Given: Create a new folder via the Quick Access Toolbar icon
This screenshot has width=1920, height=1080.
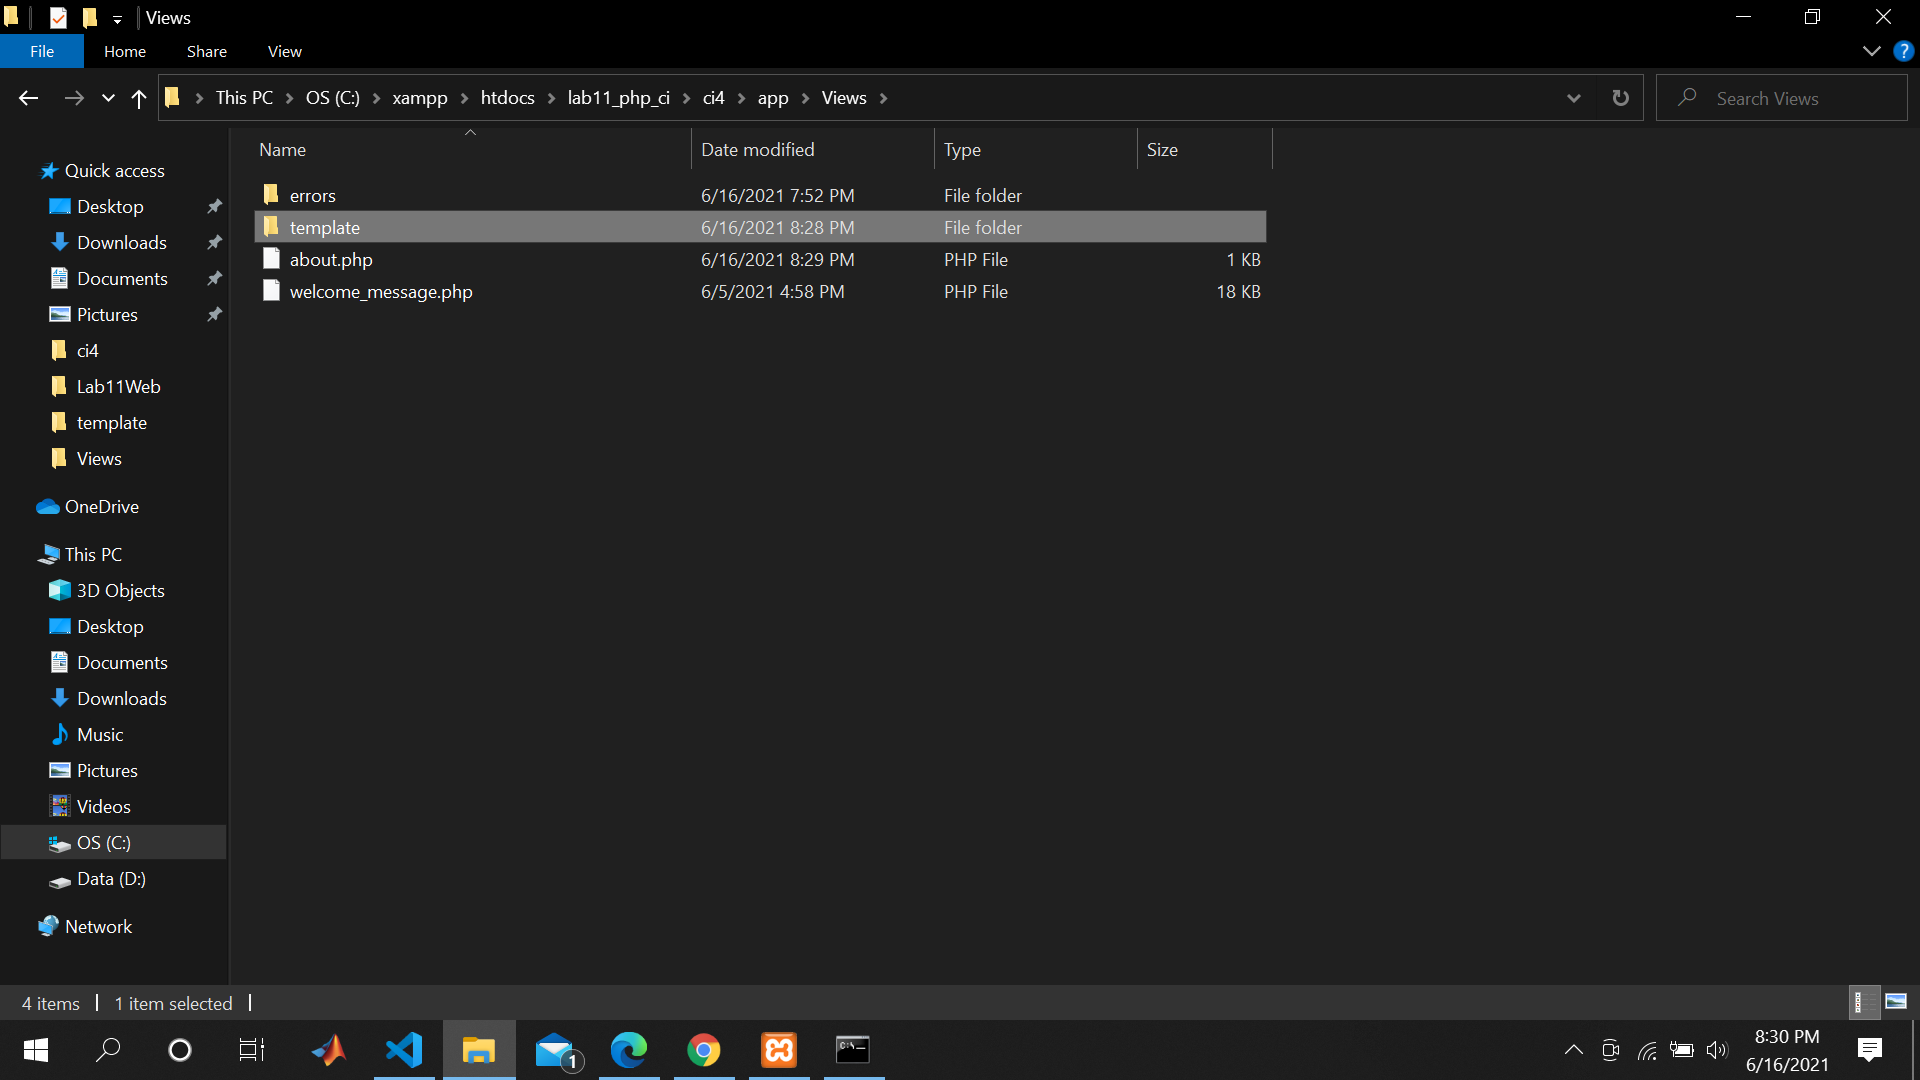Looking at the screenshot, I should (x=89, y=17).
